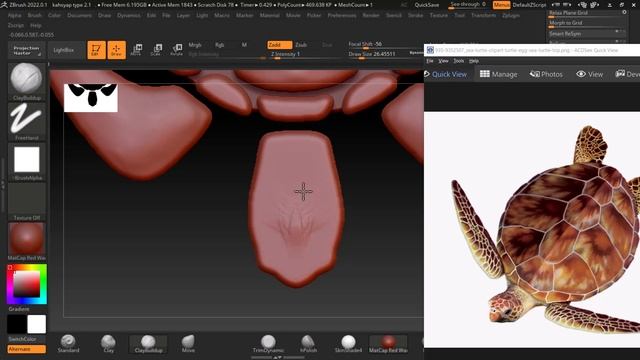Viewport: 640px width, 360px height.
Task: Open the Preferences menu
Action: [342, 15]
